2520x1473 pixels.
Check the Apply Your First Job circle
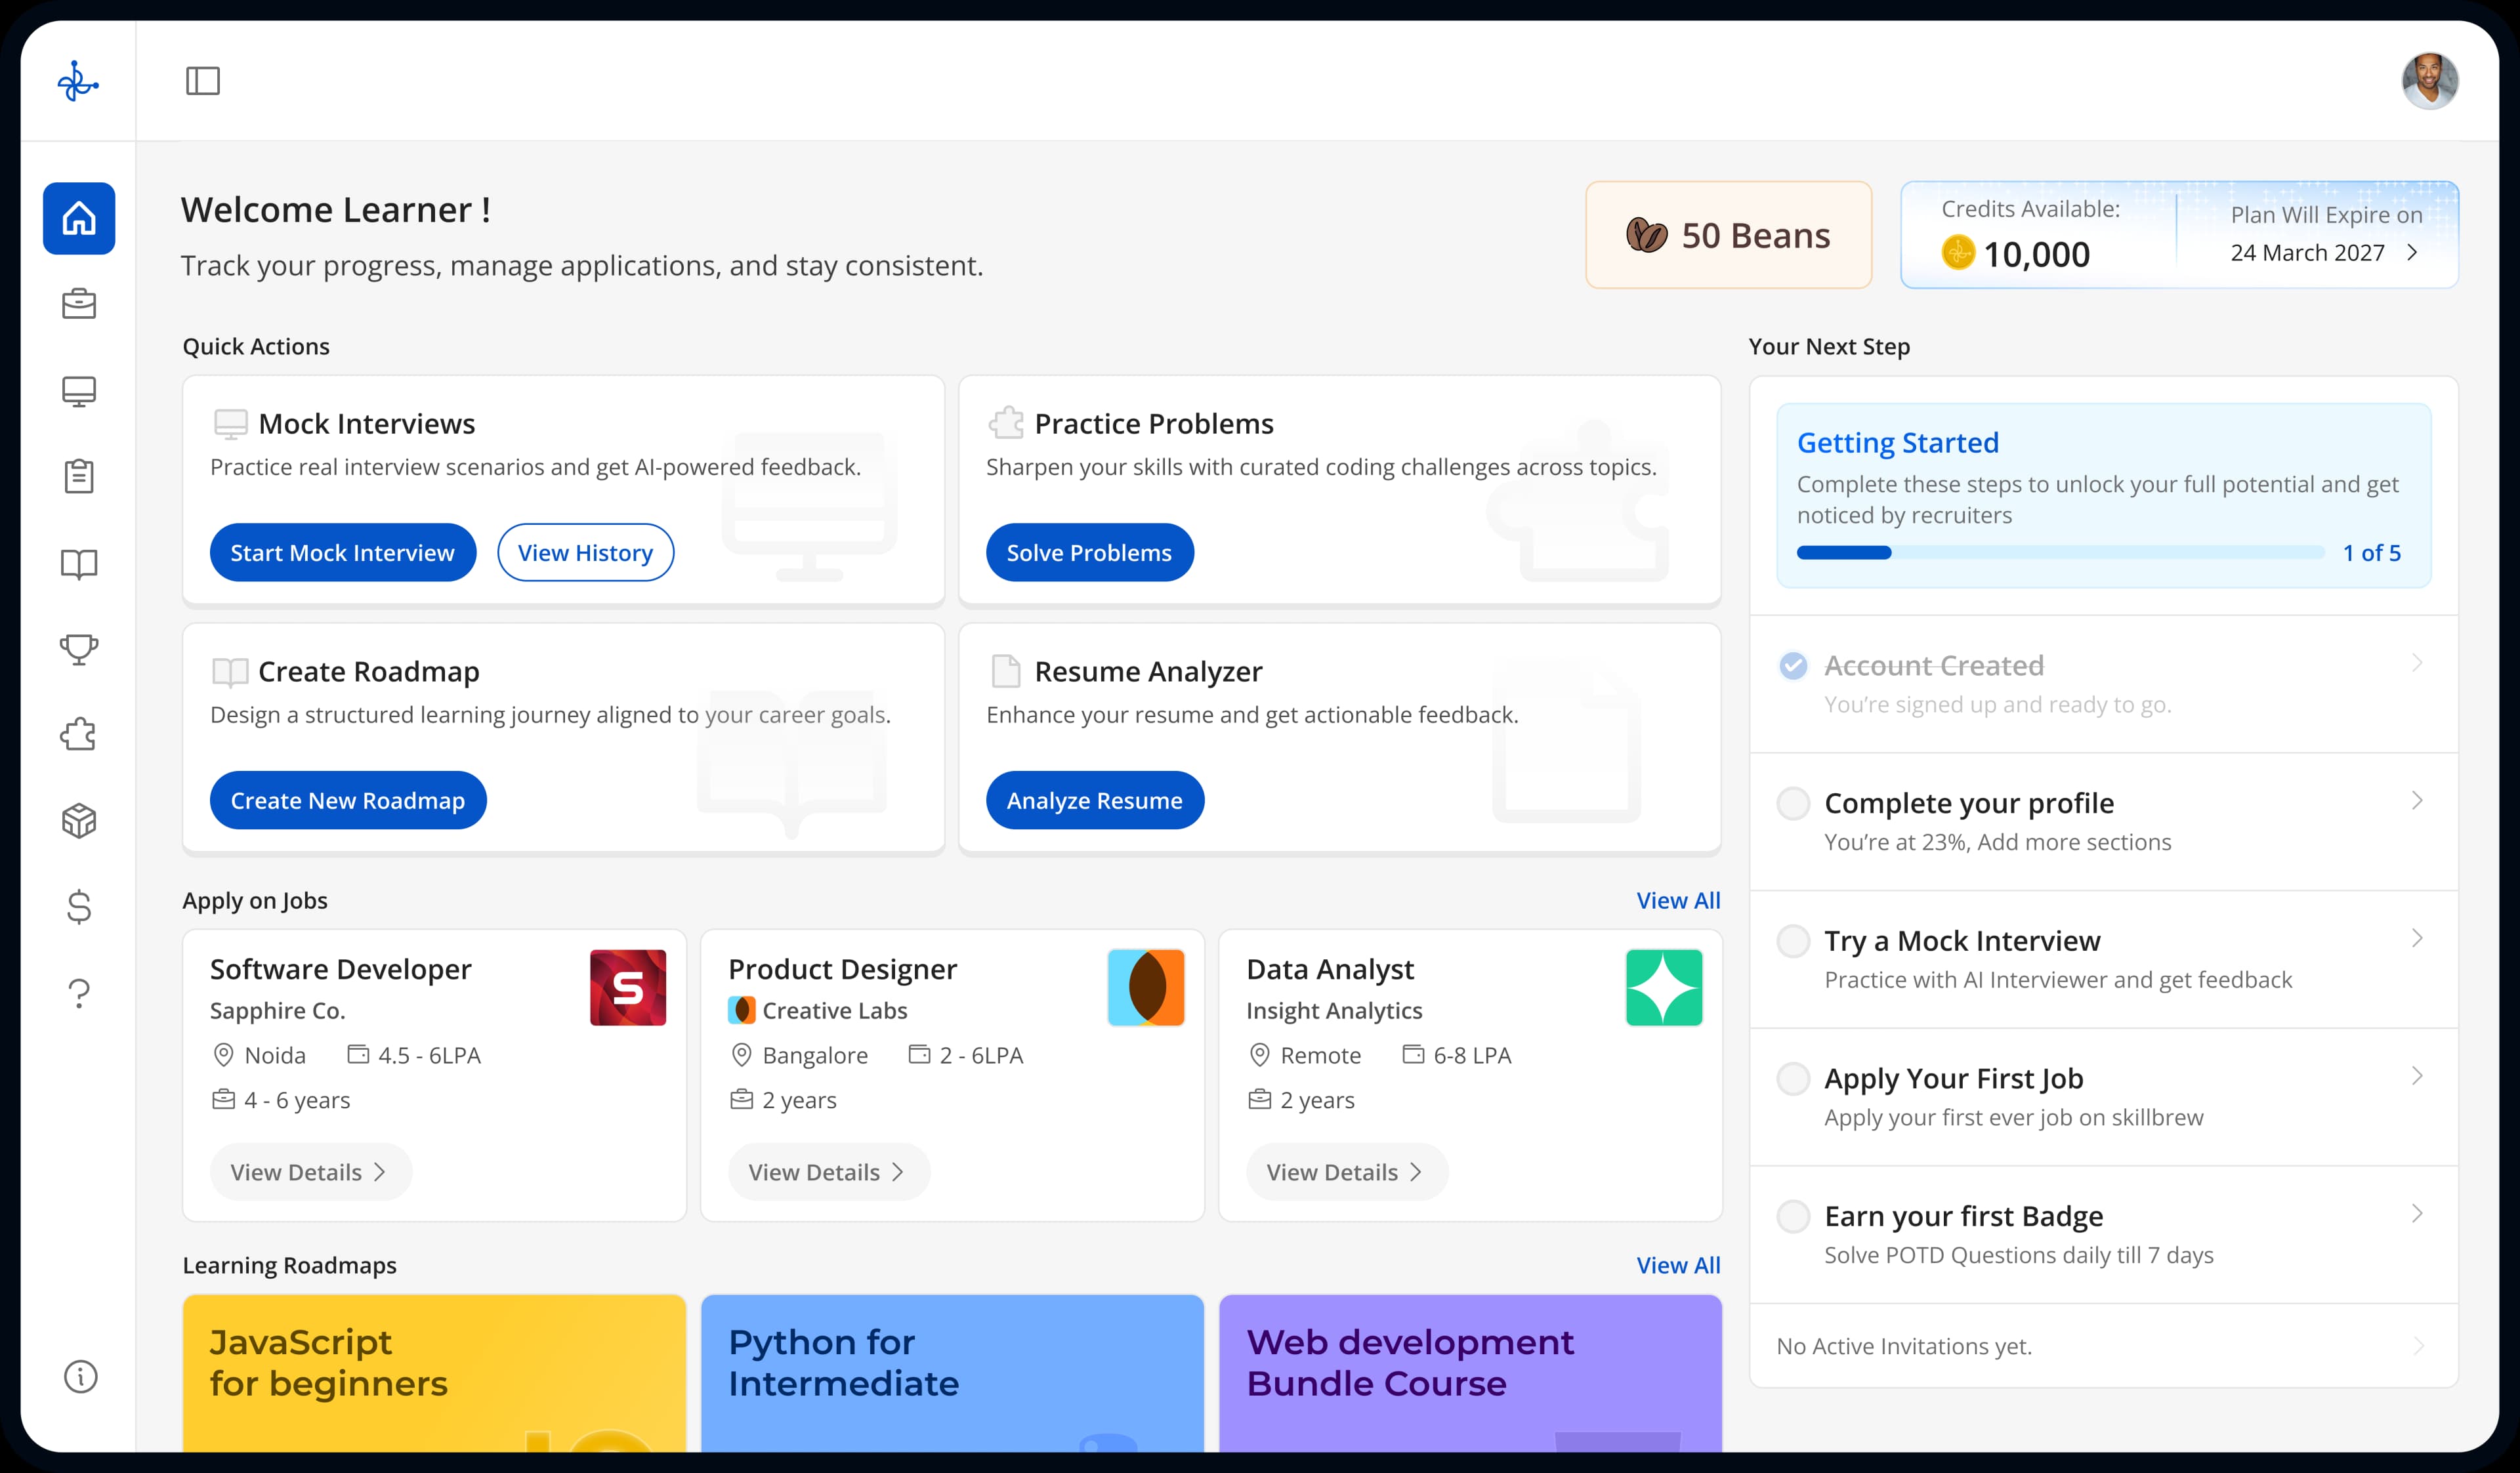pos(1793,1078)
